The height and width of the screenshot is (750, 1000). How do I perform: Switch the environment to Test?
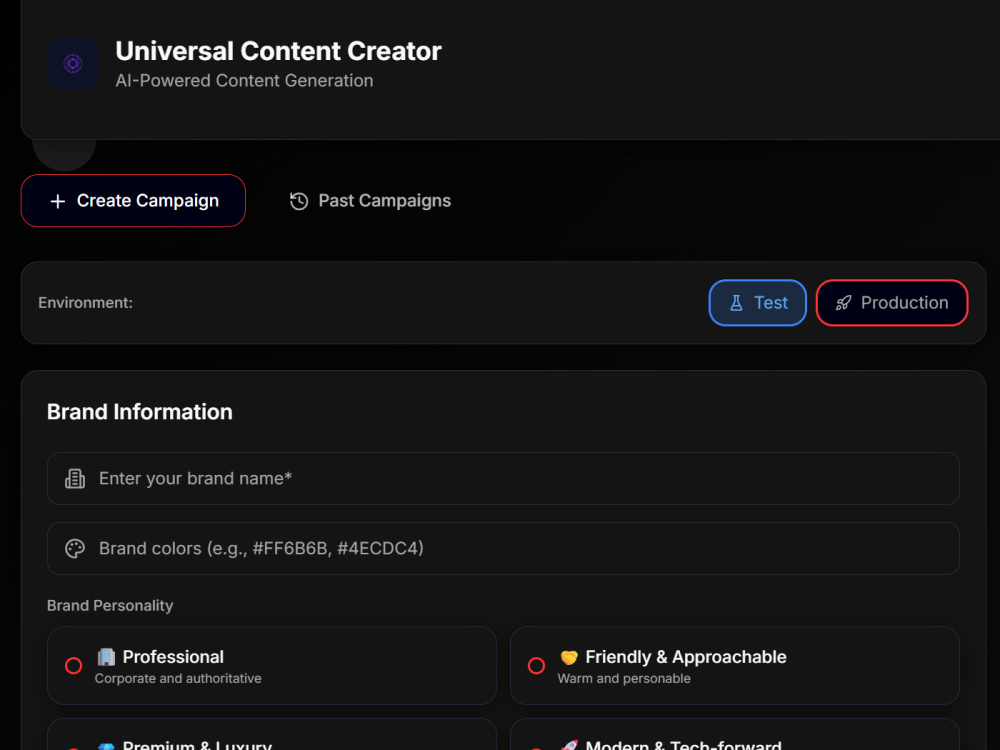point(758,303)
